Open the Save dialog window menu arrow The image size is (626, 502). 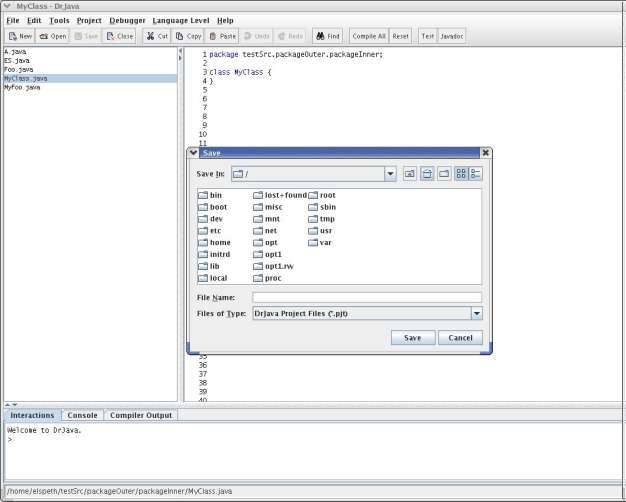tap(194, 153)
